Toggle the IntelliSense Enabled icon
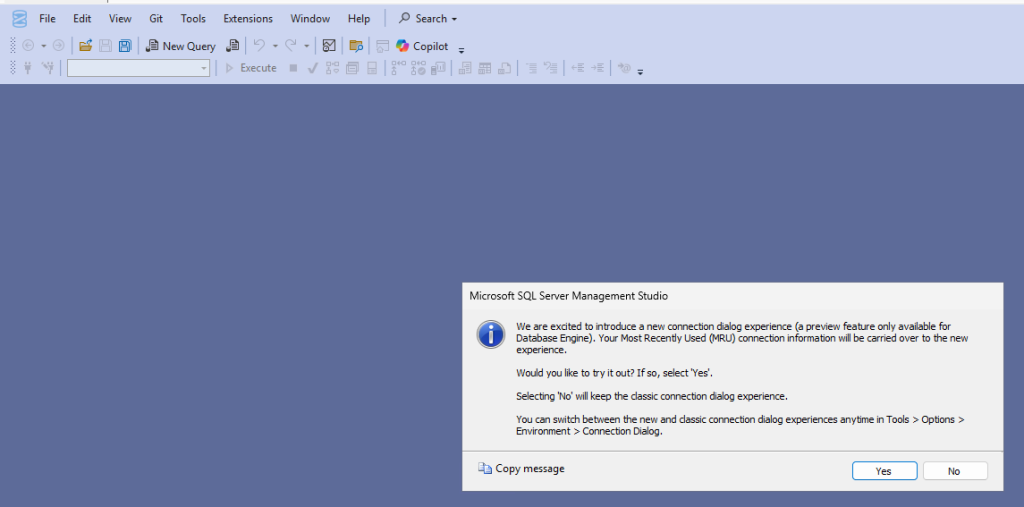The image size is (1024, 507). 372,68
